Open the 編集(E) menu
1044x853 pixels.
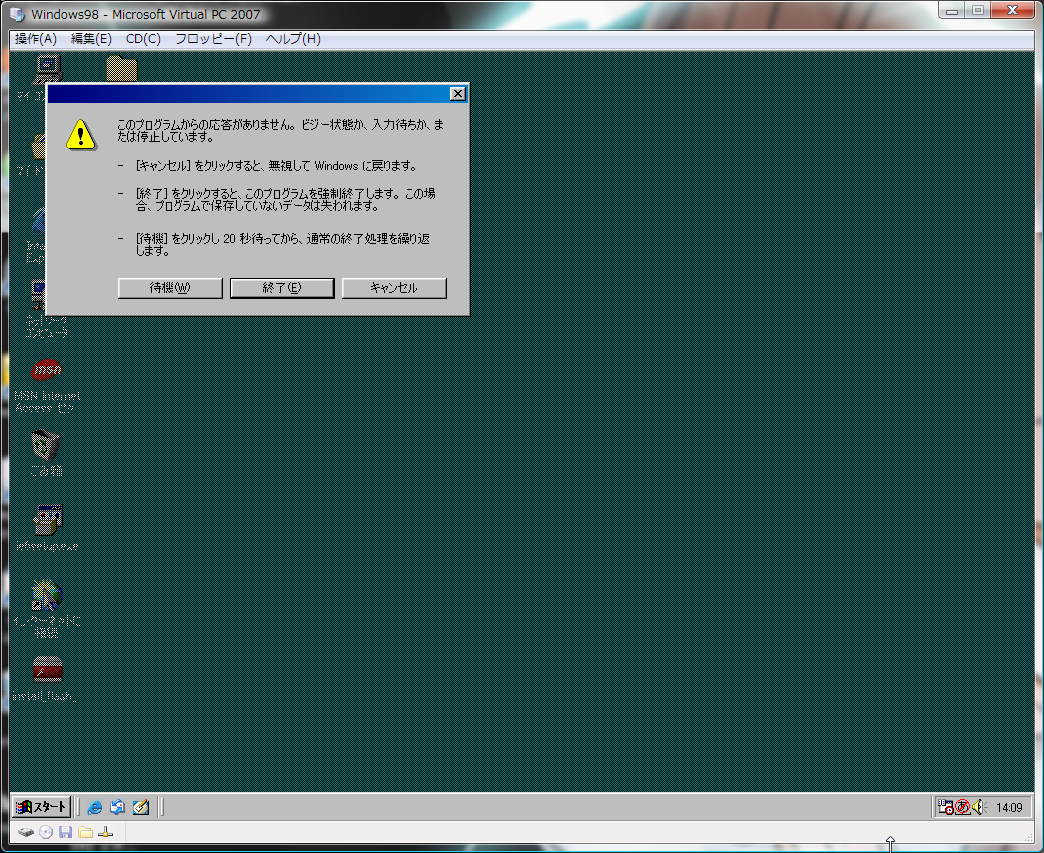[91, 39]
